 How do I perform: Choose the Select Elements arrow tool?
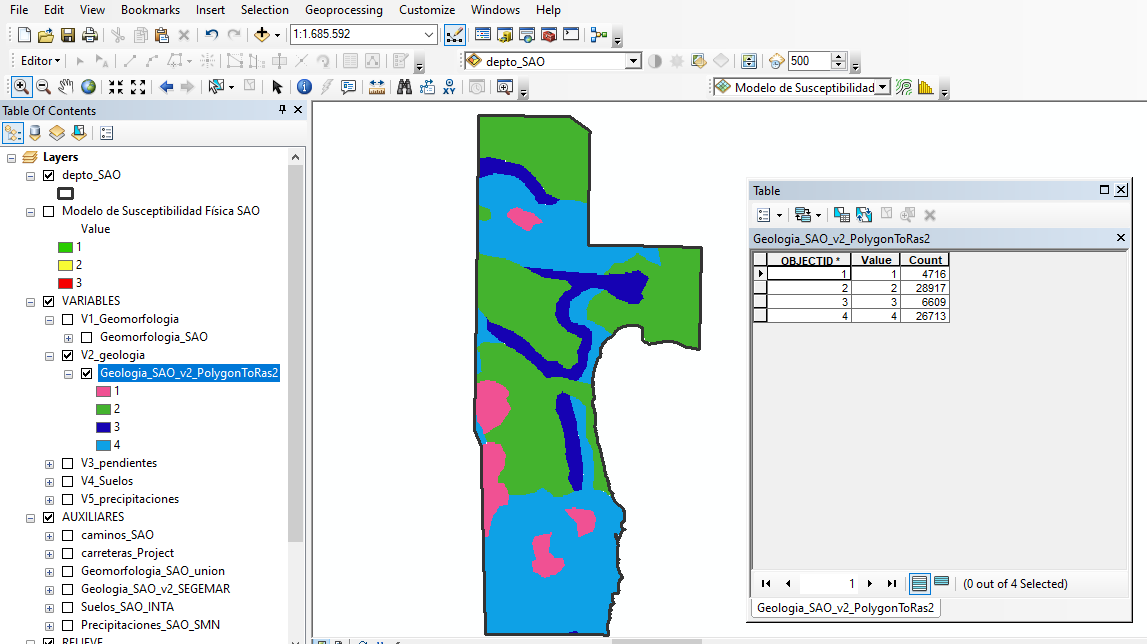point(277,87)
